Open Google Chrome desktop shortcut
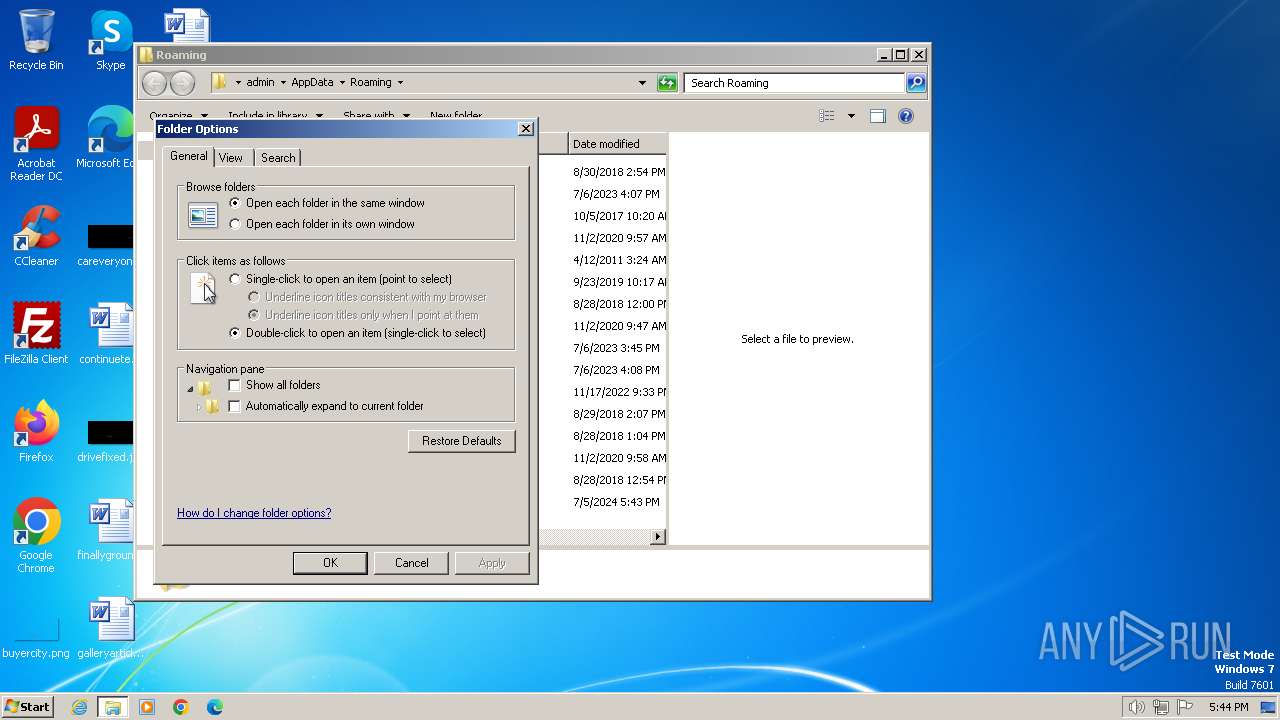Viewport: 1280px width, 720px height. pos(36,536)
